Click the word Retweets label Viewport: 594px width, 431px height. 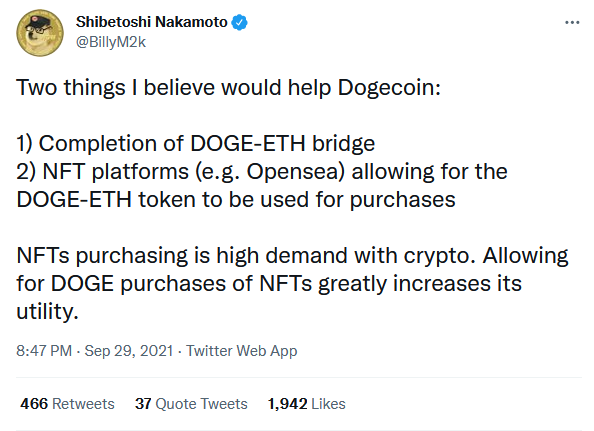[x=83, y=404]
